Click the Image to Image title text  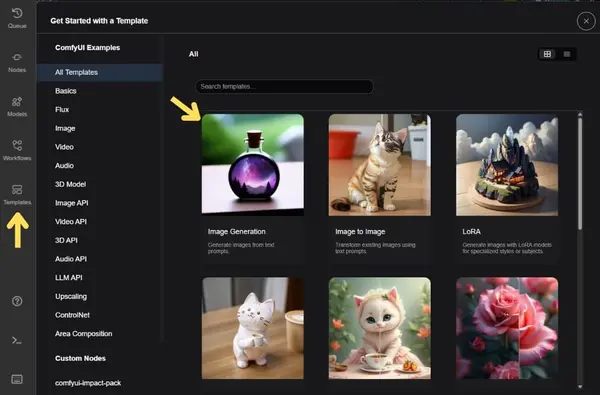[360, 232]
